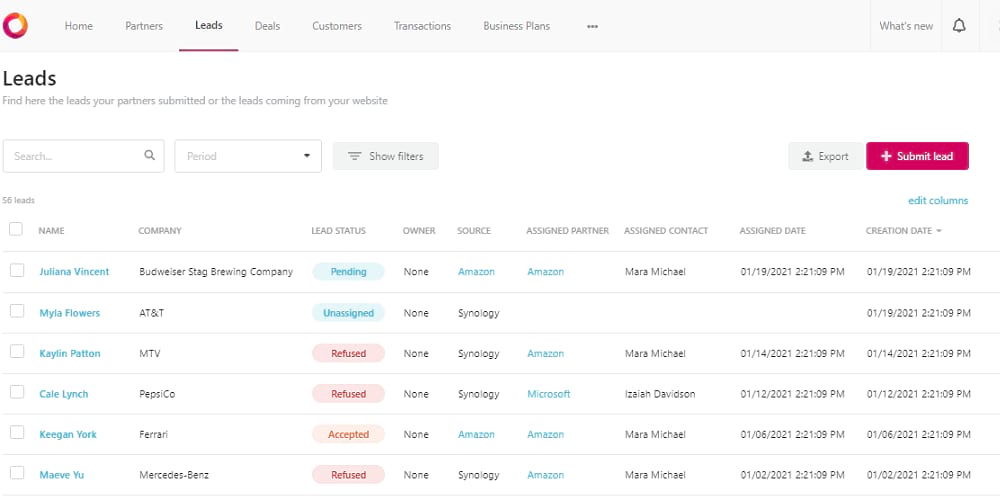Check the Juliana Vincent row checkbox

pyautogui.click(x=17, y=270)
